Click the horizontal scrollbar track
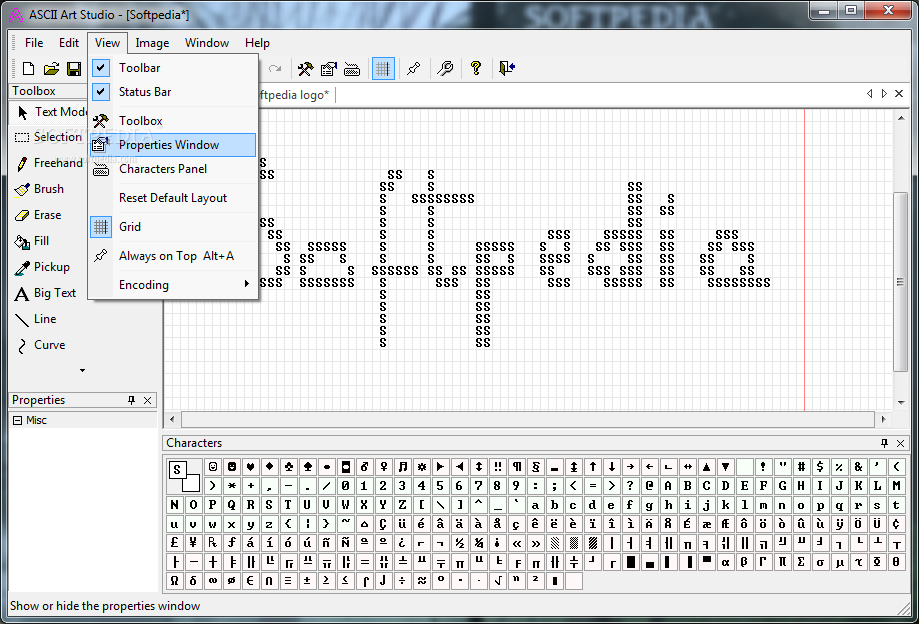 527,419
